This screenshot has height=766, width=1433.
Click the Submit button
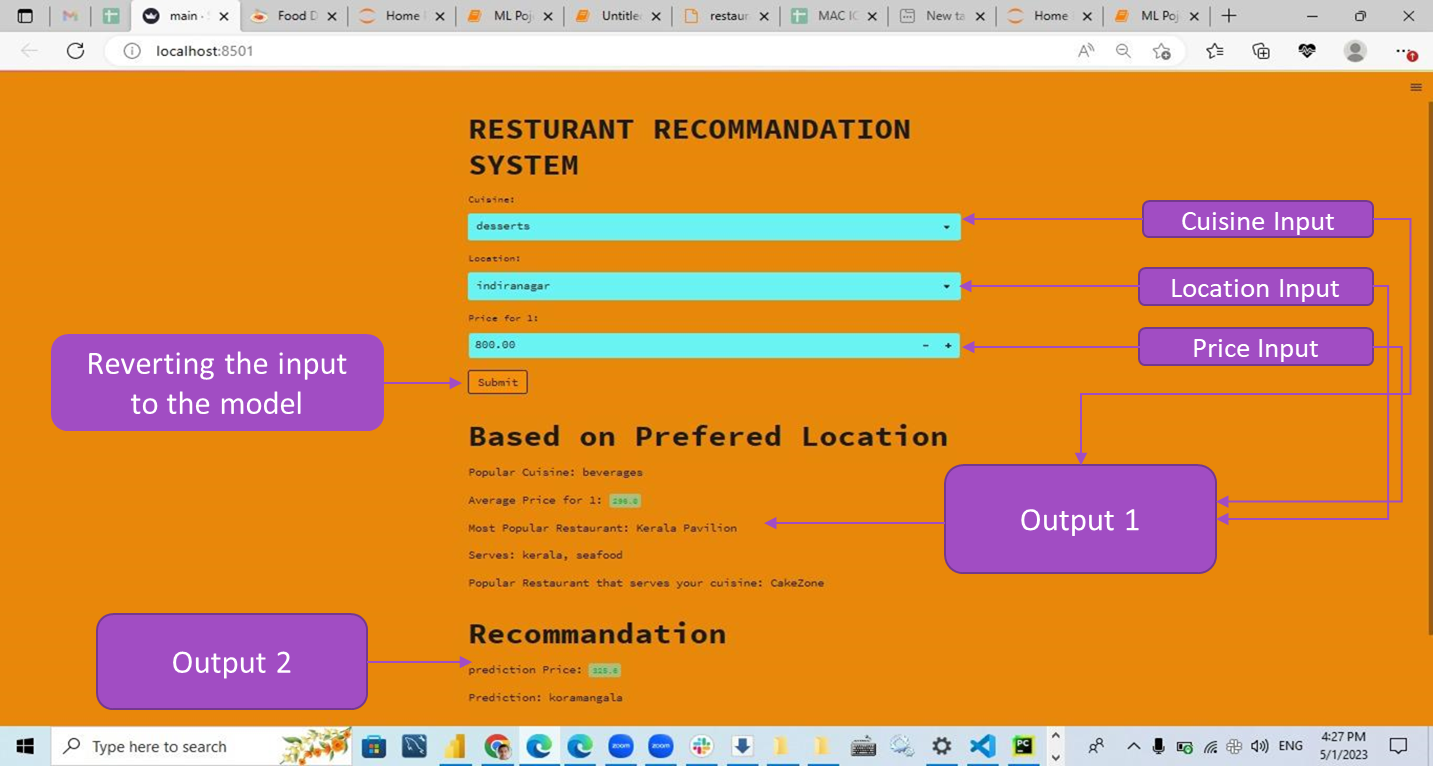(x=497, y=382)
